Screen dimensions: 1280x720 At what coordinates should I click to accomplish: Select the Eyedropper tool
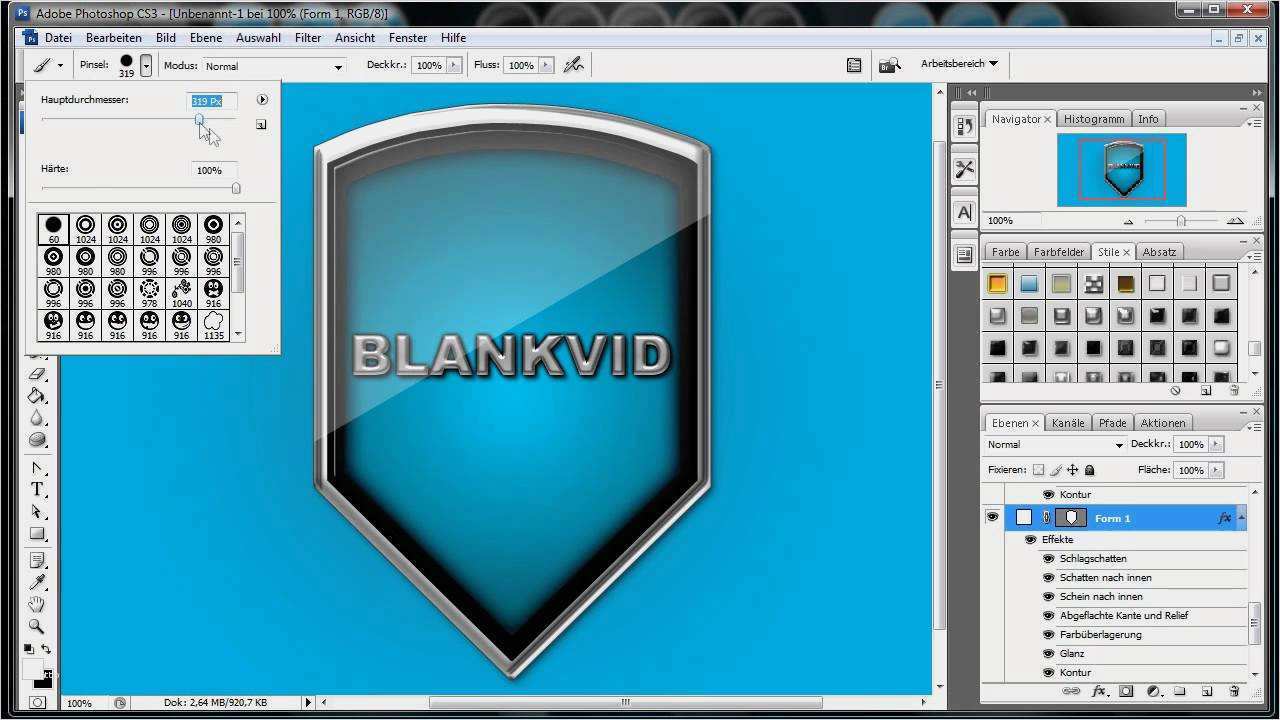37,582
